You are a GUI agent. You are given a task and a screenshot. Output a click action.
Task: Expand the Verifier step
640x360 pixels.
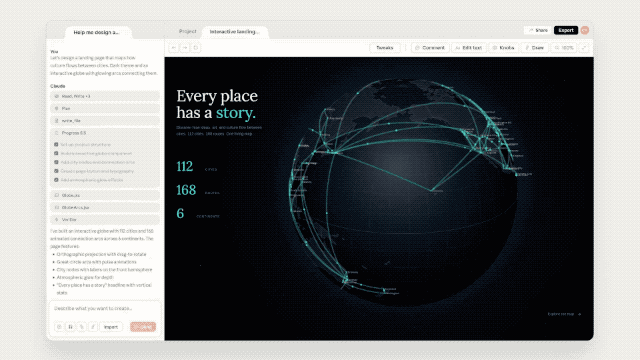(x=105, y=220)
